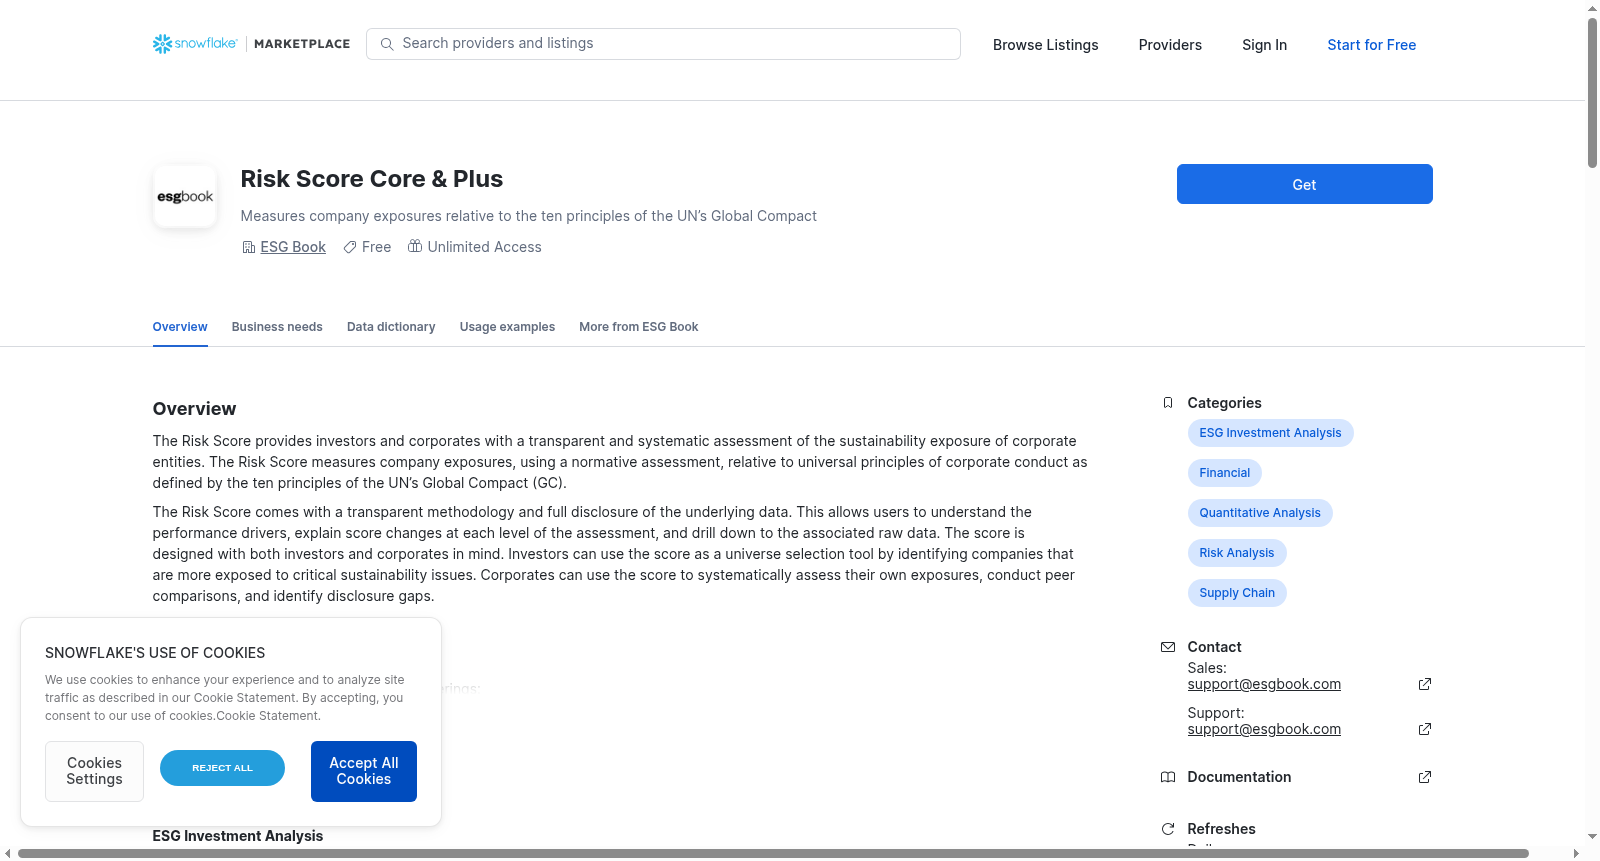Open the Support email external link icon
This screenshot has width=1600, height=861.
(1425, 729)
